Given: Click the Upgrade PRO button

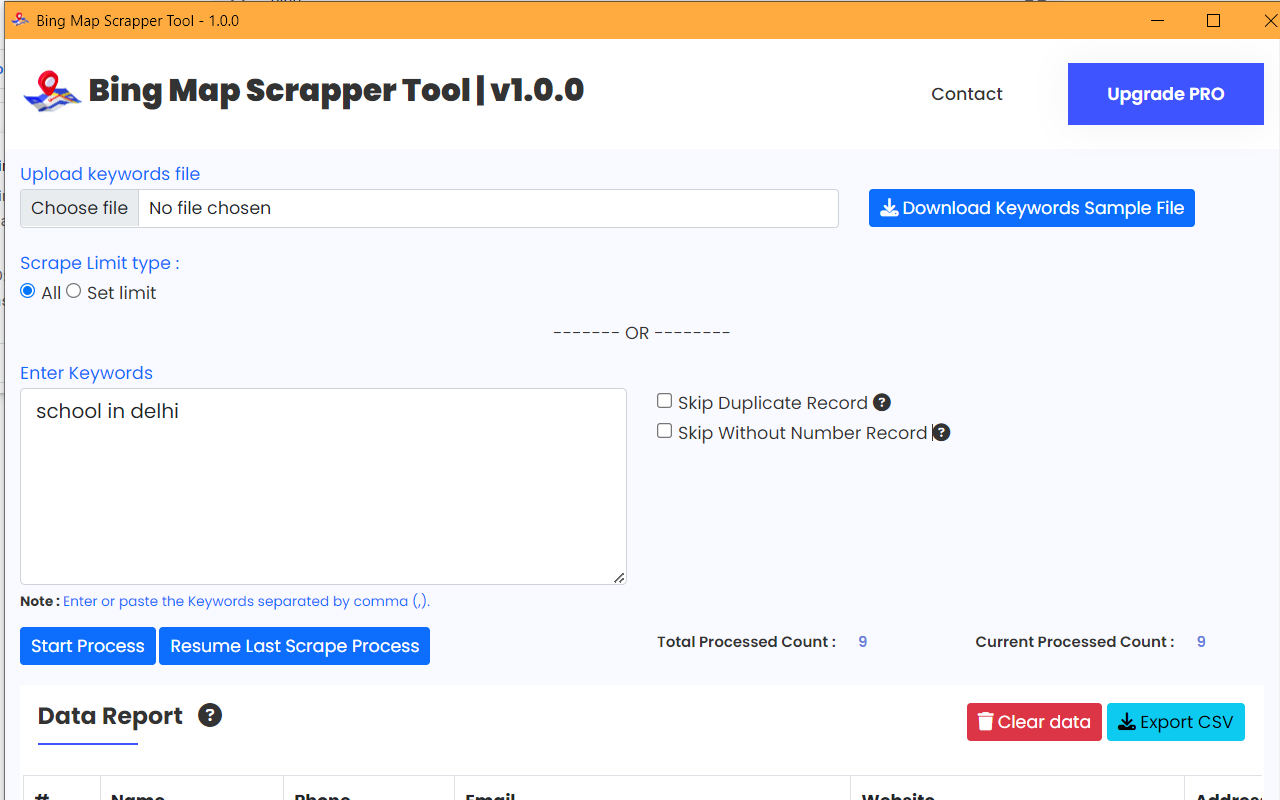Looking at the screenshot, I should tap(1165, 93).
